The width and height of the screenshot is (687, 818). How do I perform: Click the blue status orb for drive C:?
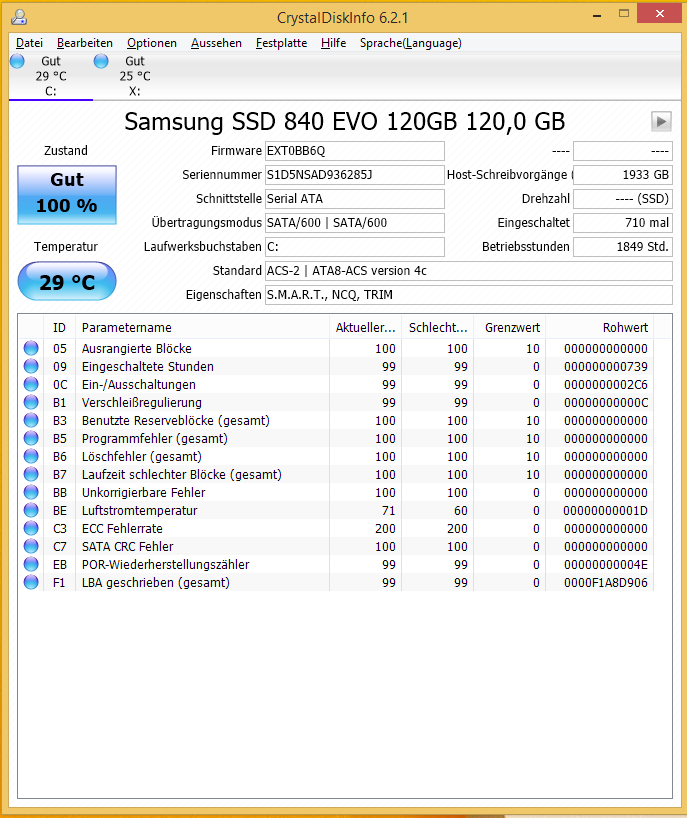point(17,61)
